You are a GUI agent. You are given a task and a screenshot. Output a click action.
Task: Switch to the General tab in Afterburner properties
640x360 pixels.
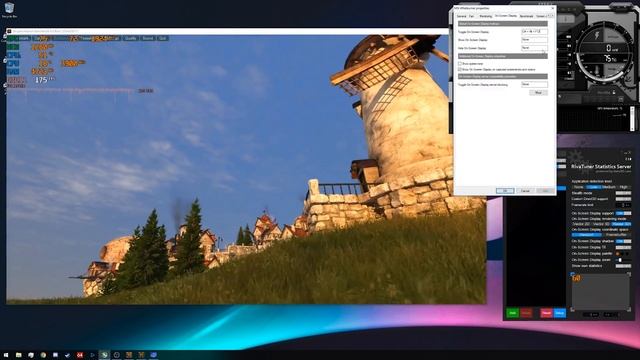461,16
